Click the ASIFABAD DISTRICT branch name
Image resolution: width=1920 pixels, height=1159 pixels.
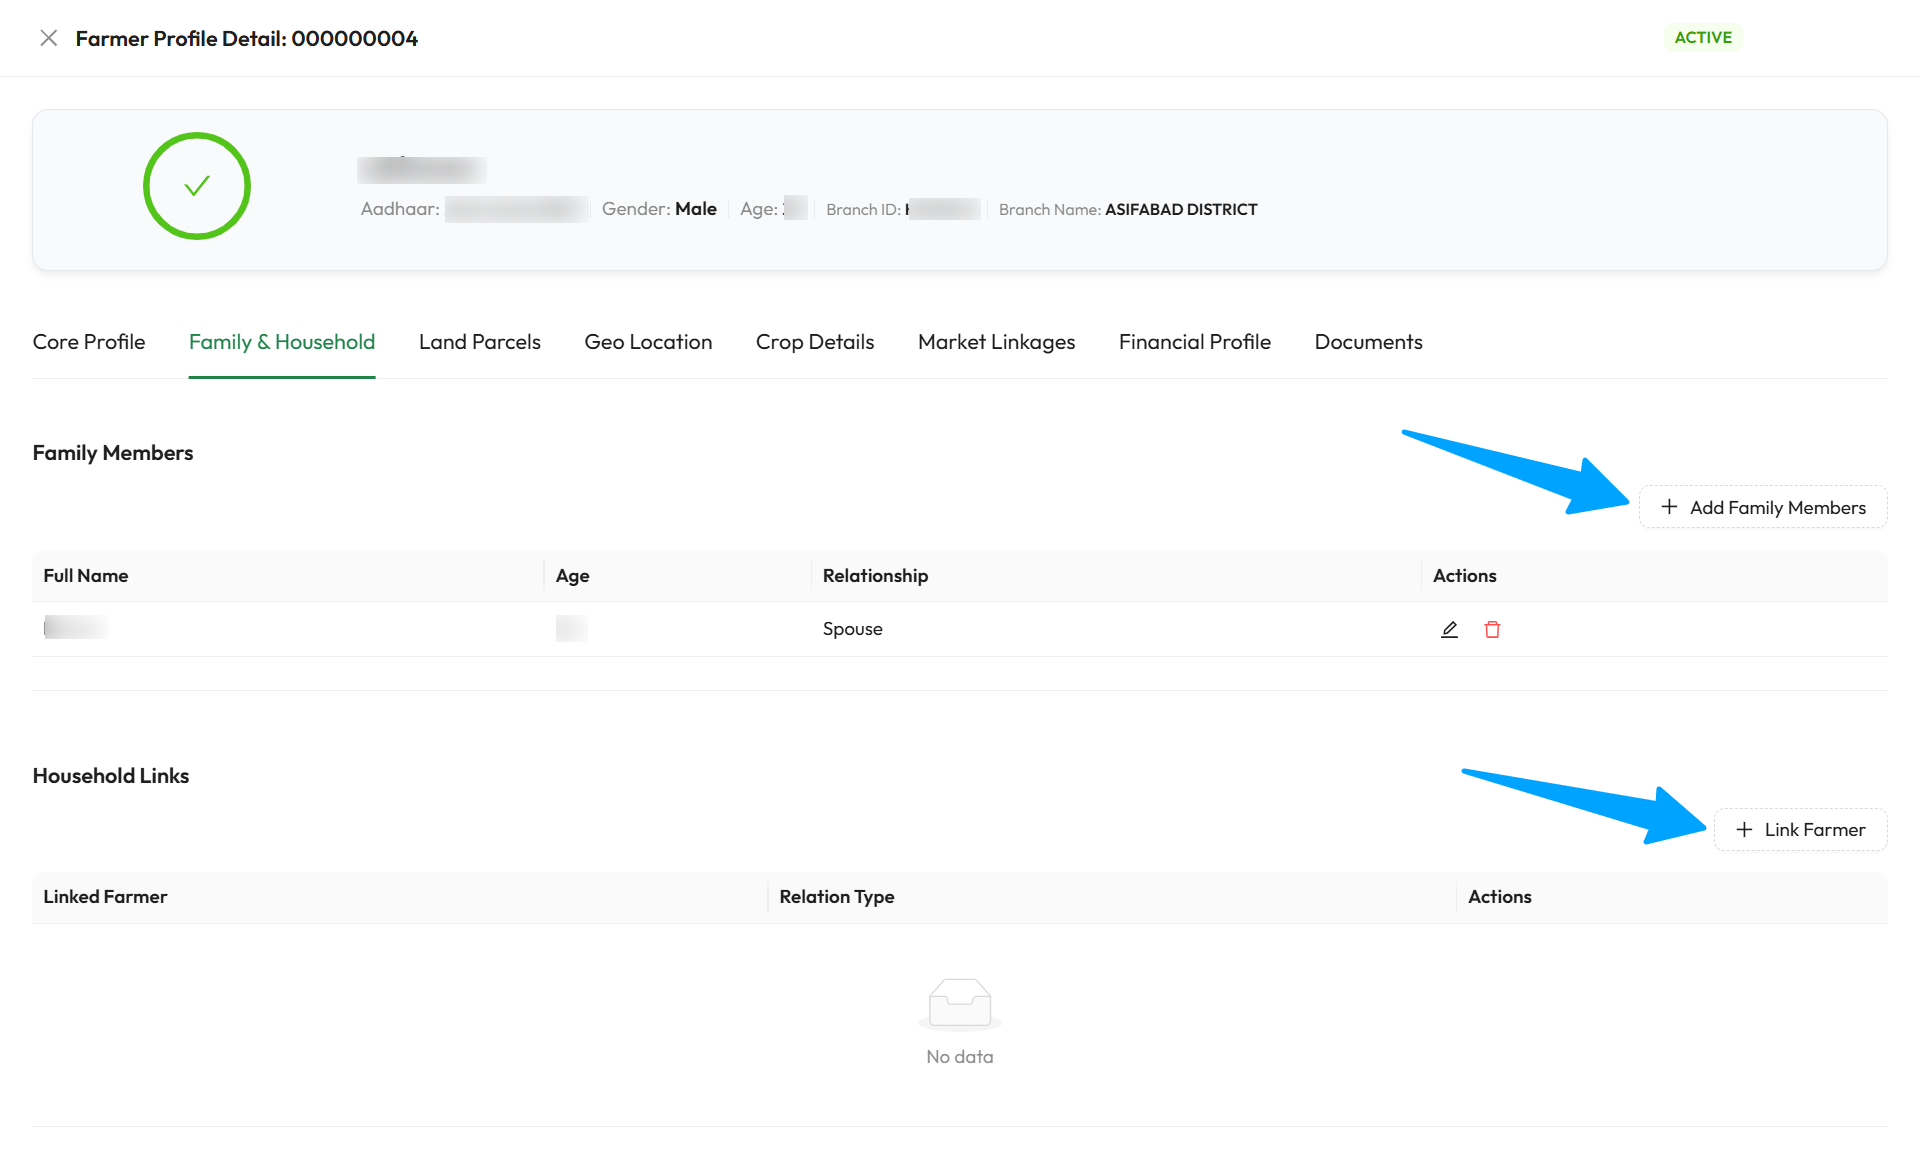point(1181,209)
